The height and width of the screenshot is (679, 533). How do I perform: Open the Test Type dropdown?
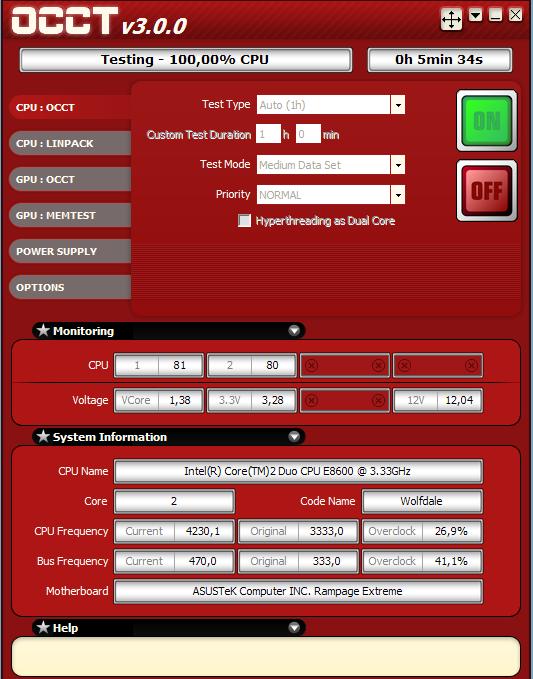(397, 105)
